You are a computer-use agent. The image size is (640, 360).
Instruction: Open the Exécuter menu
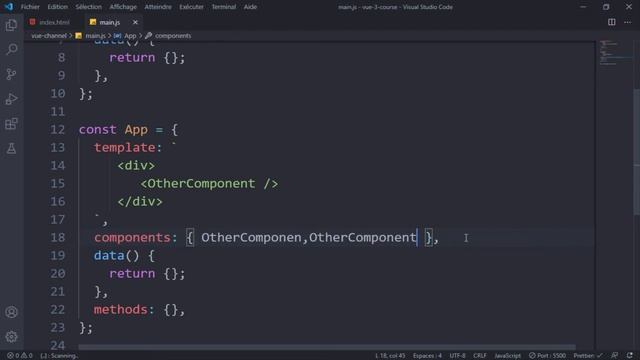[x=191, y=7]
